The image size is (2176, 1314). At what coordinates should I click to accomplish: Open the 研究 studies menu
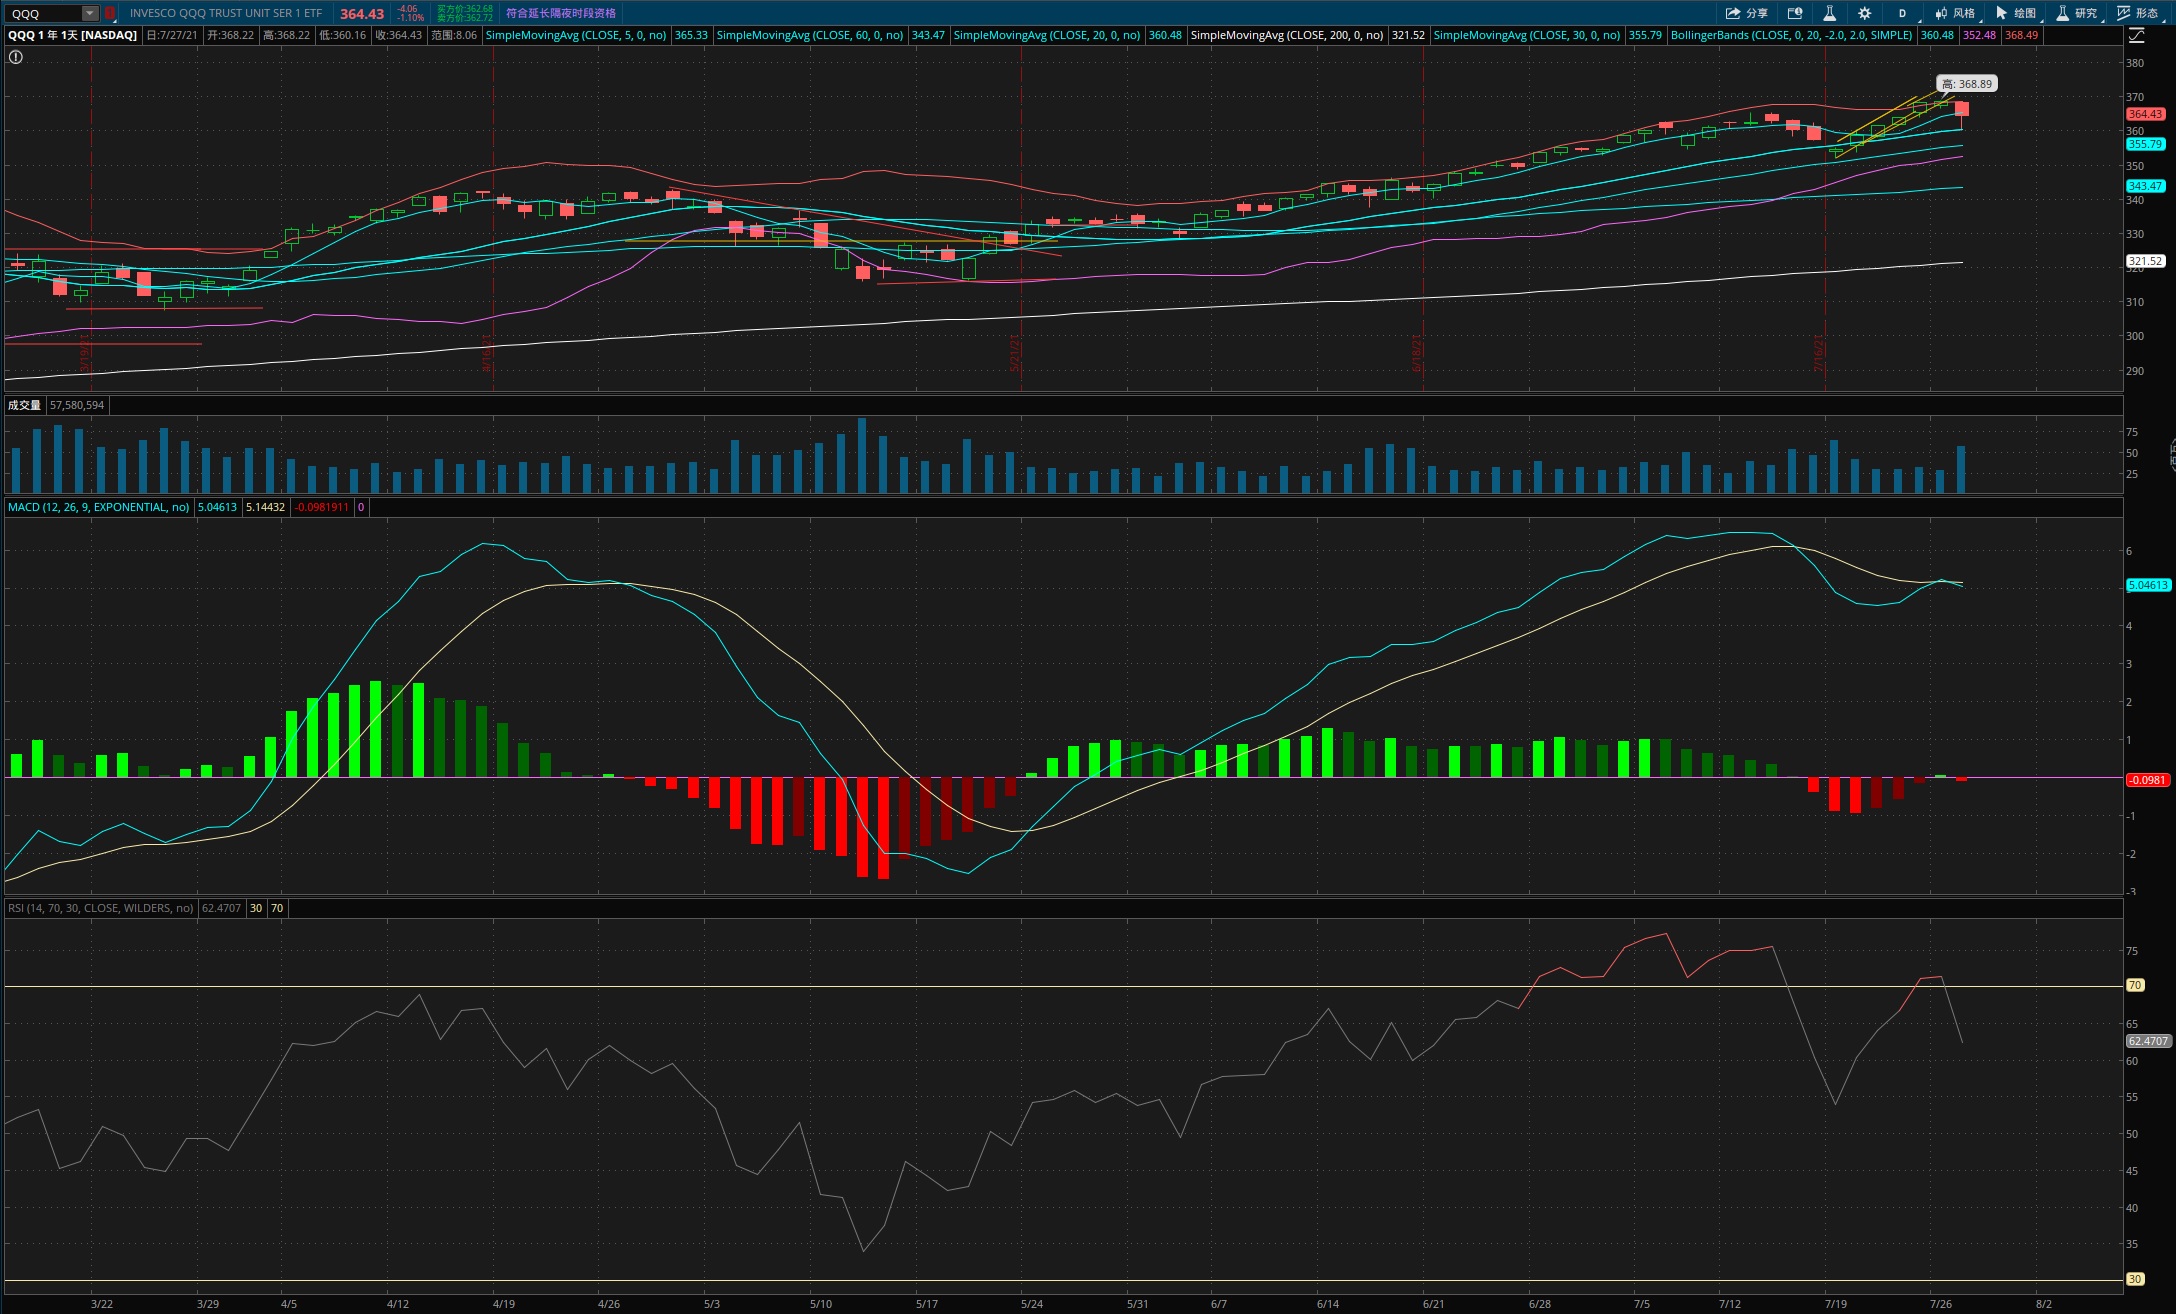(2077, 13)
